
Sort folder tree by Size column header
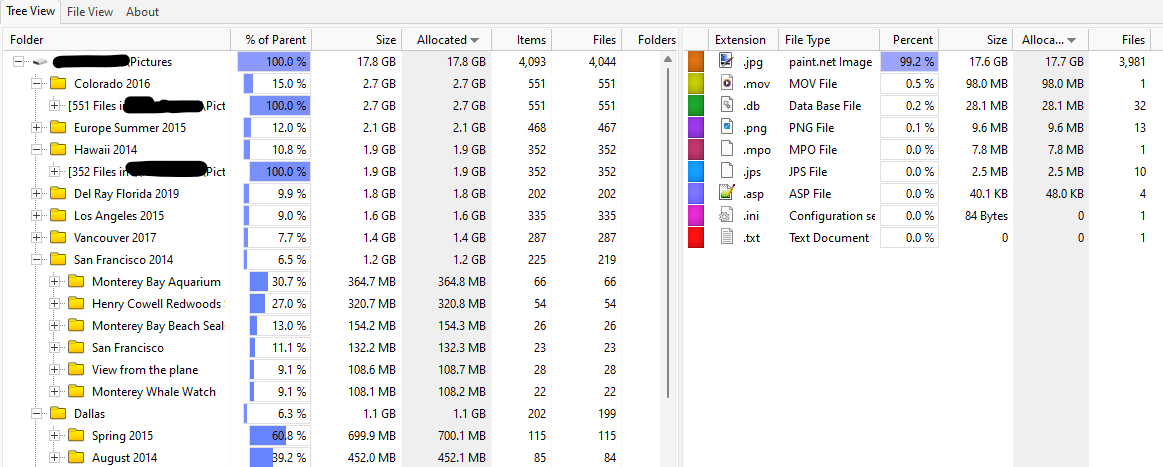coord(357,40)
